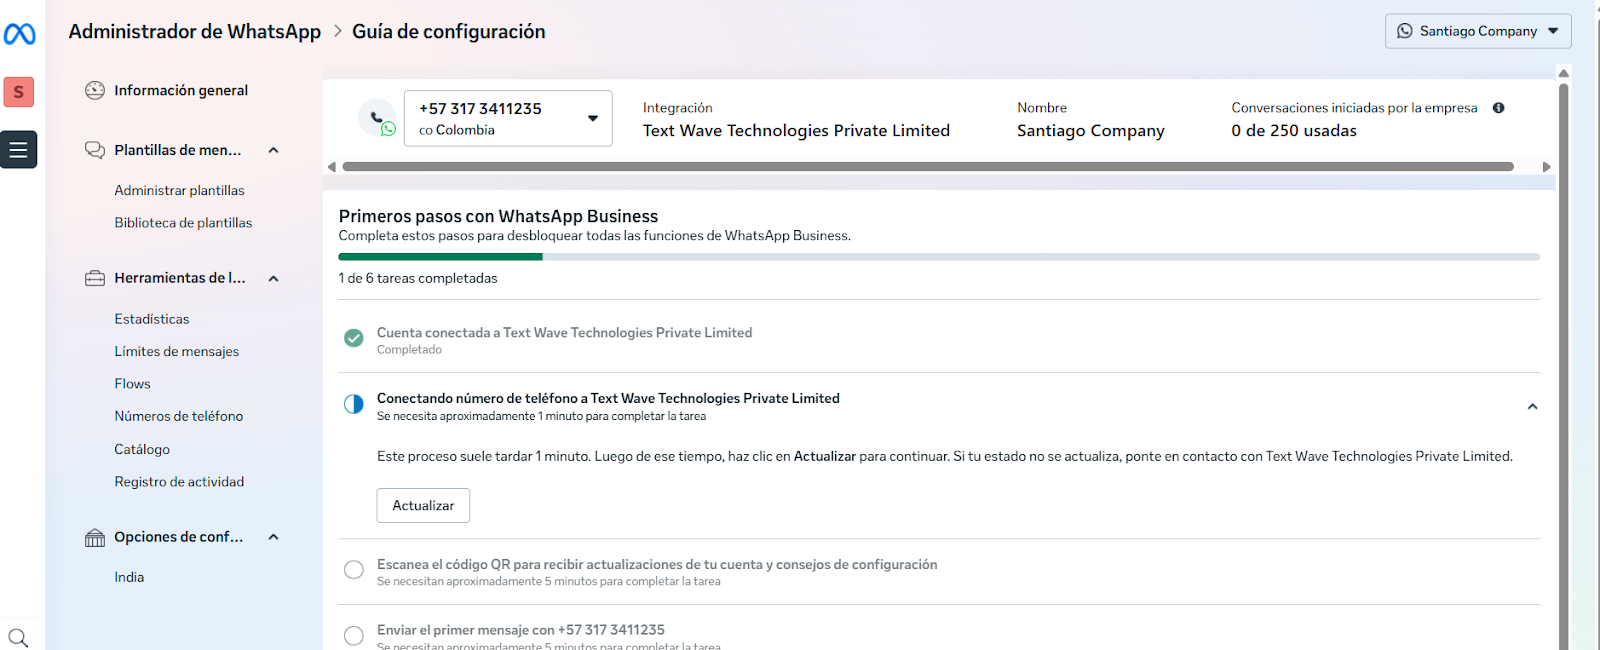
Task: Open the +57 317 3411235 phone number dropdown
Action: pyautogui.click(x=508, y=118)
